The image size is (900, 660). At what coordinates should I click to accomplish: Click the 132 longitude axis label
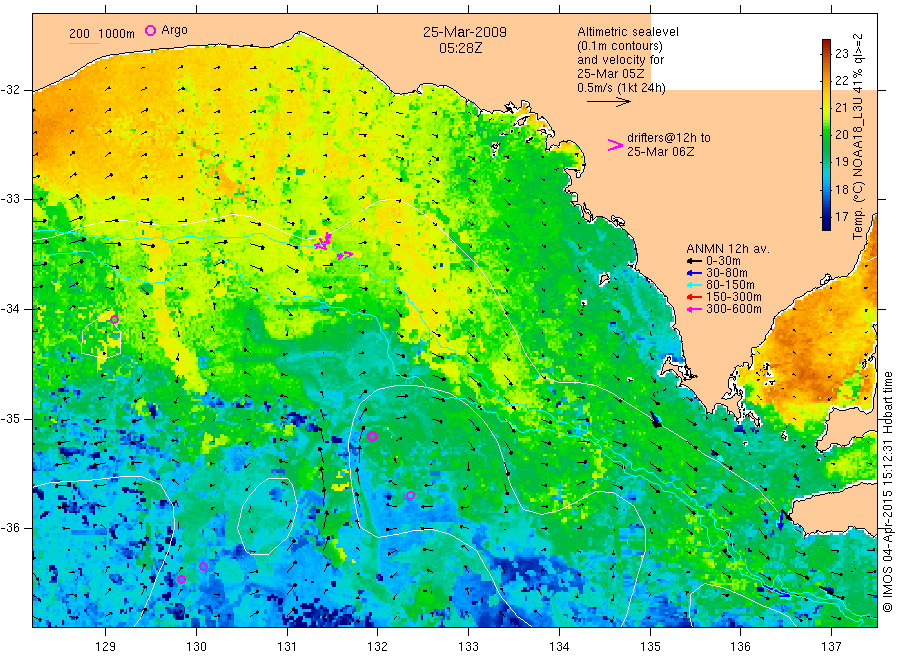378,647
